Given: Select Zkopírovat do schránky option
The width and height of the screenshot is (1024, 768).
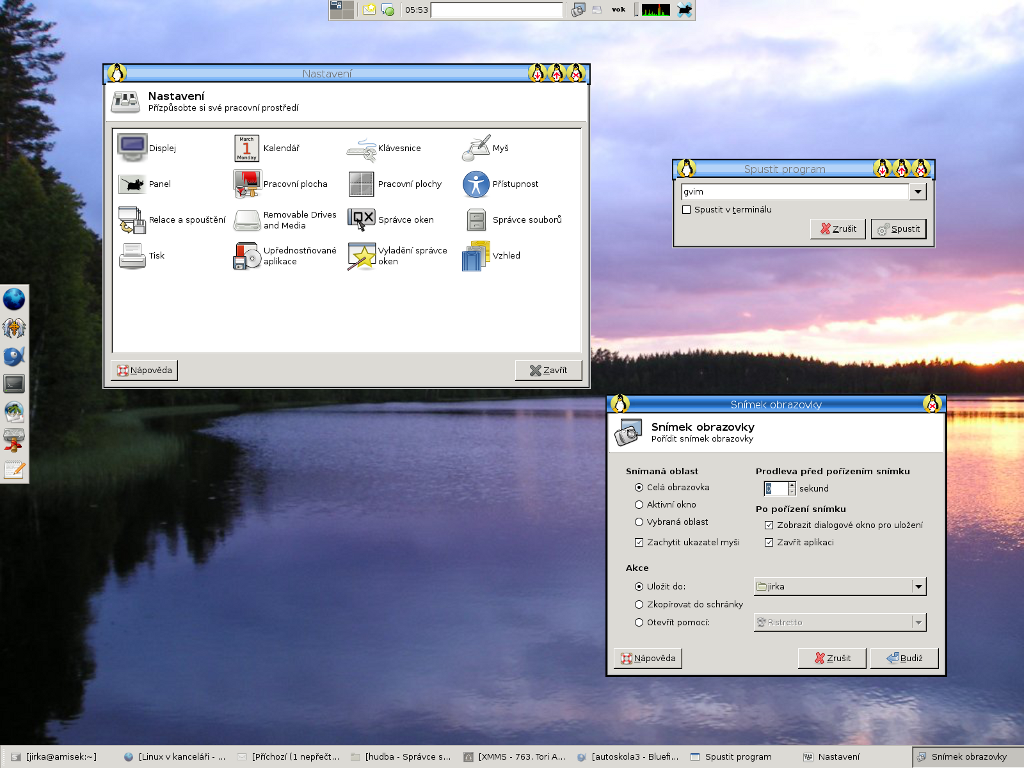Looking at the screenshot, I should (x=639, y=605).
